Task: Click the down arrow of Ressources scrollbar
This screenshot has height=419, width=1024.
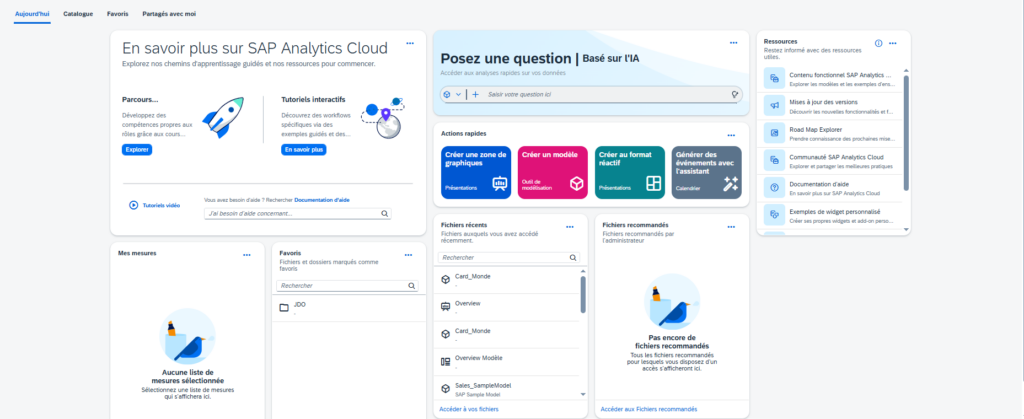Action: click(x=906, y=229)
